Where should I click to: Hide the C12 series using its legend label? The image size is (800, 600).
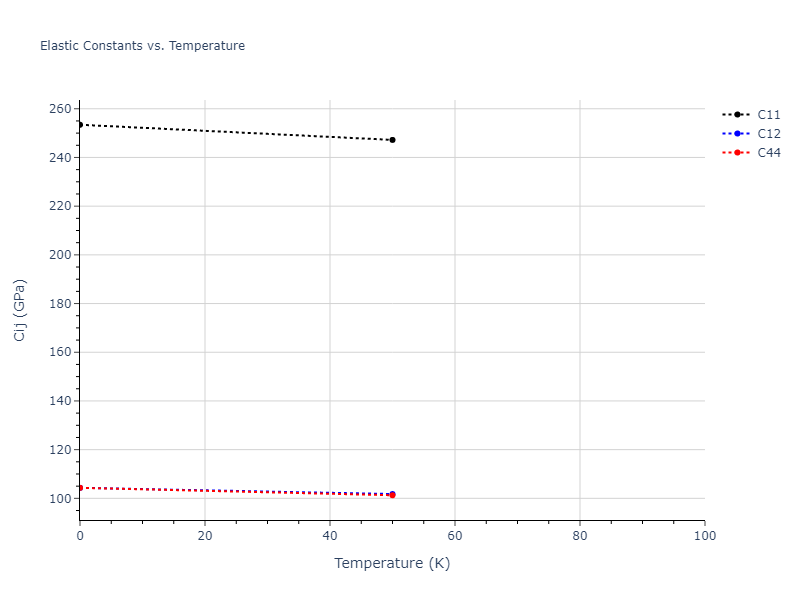[768, 133]
